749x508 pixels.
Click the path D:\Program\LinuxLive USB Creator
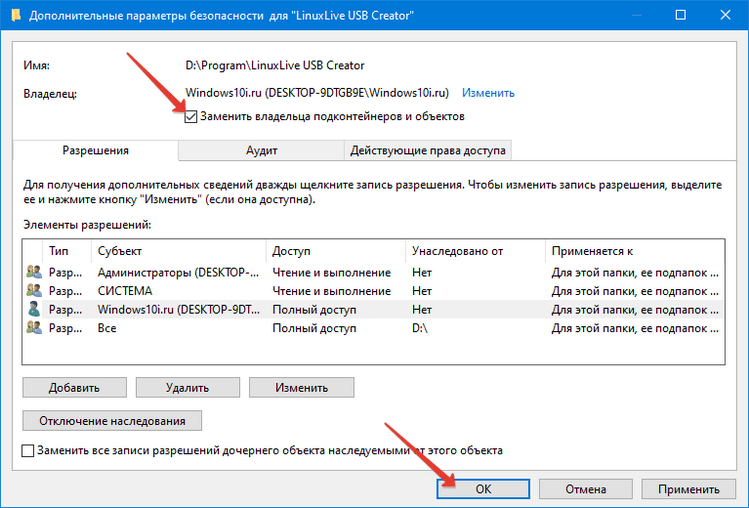tap(275, 65)
